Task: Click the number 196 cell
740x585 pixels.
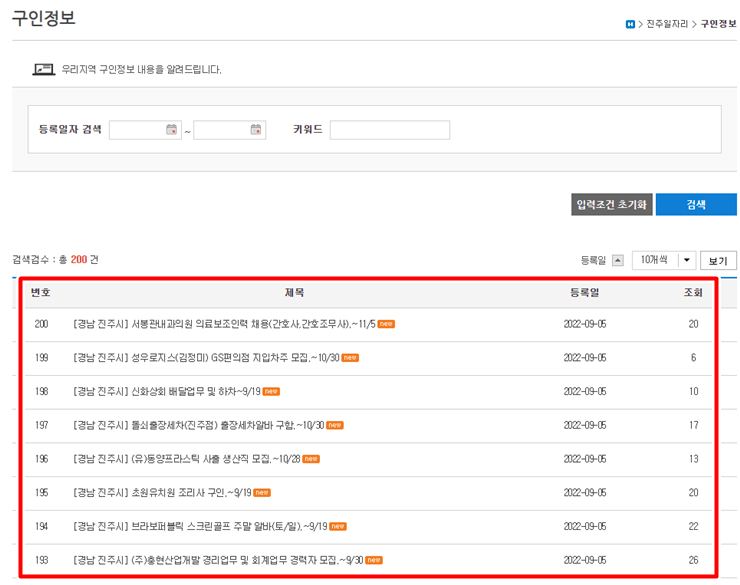Action: pos(42,459)
